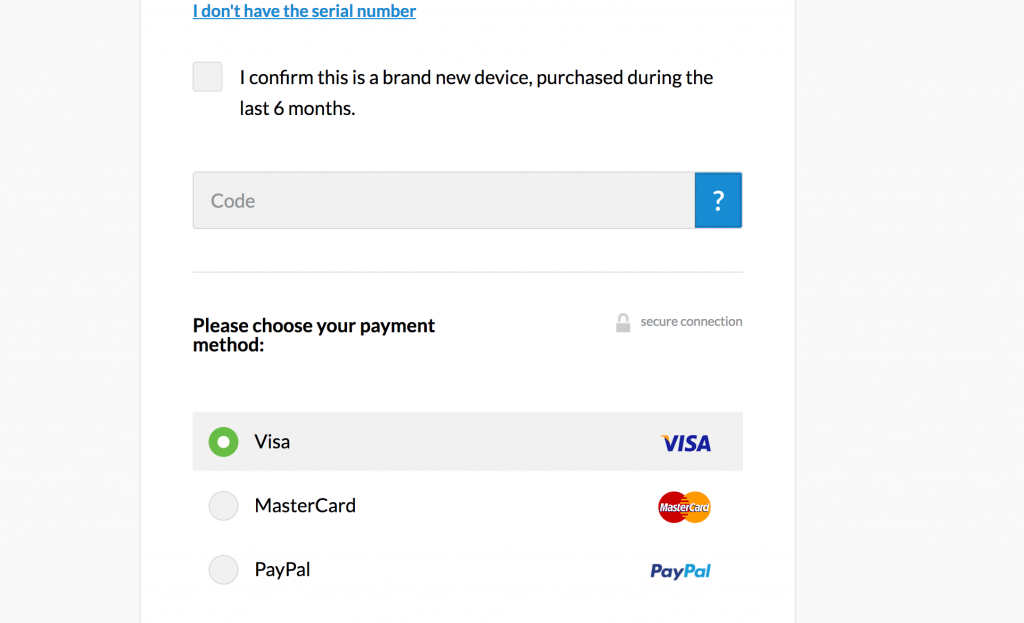1024x623 pixels.
Task: Click the PayPal logo
Action: 680,571
